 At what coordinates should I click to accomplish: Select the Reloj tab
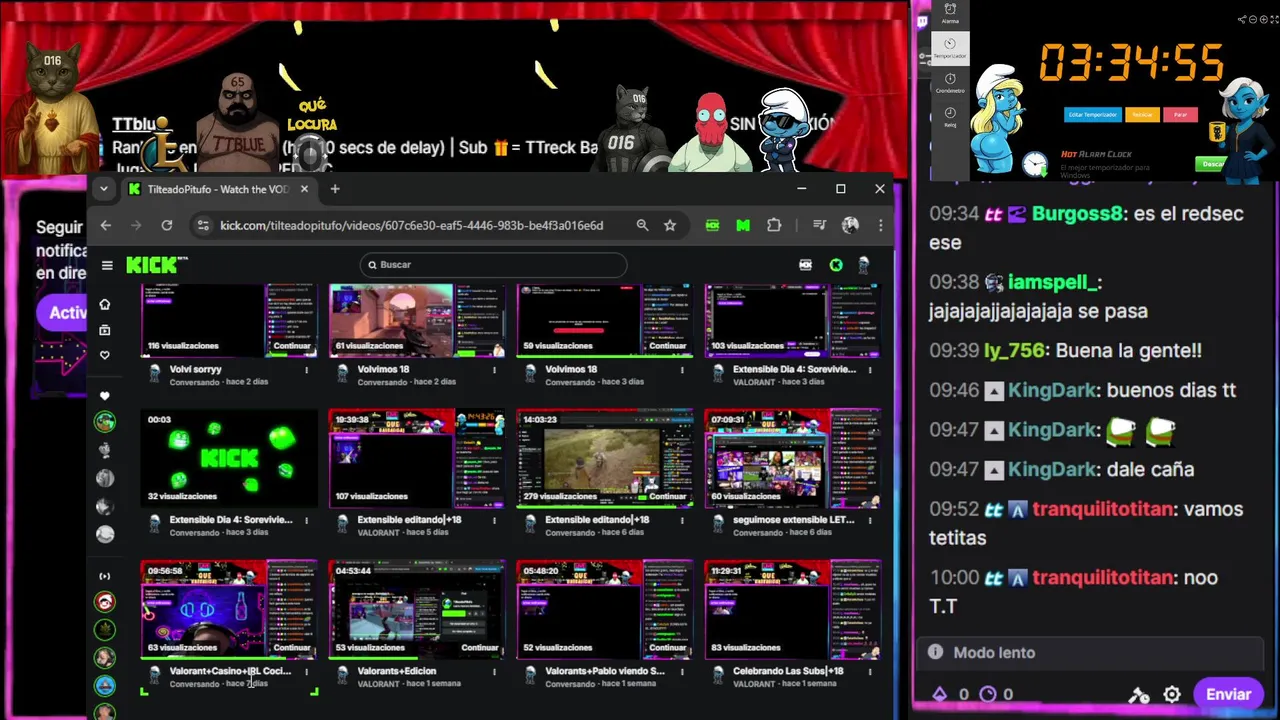tap(950, 118)
